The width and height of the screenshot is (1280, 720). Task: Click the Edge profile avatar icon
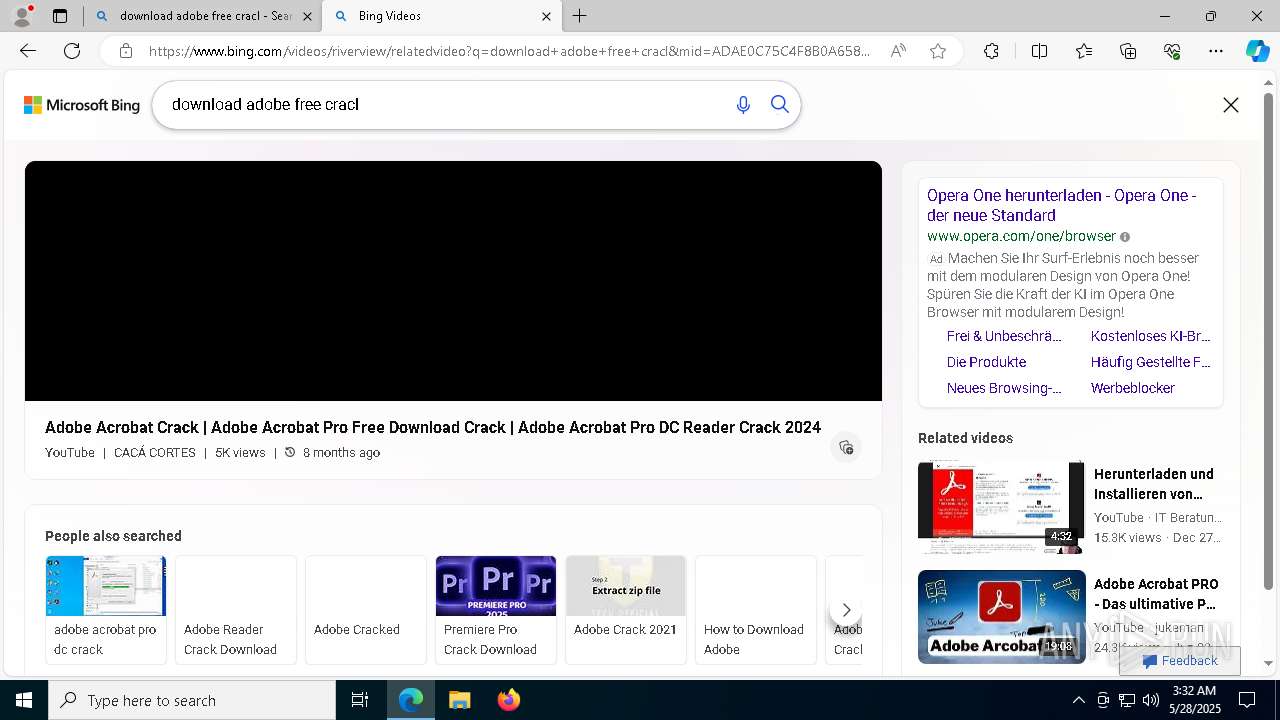(x=22, y=16)
